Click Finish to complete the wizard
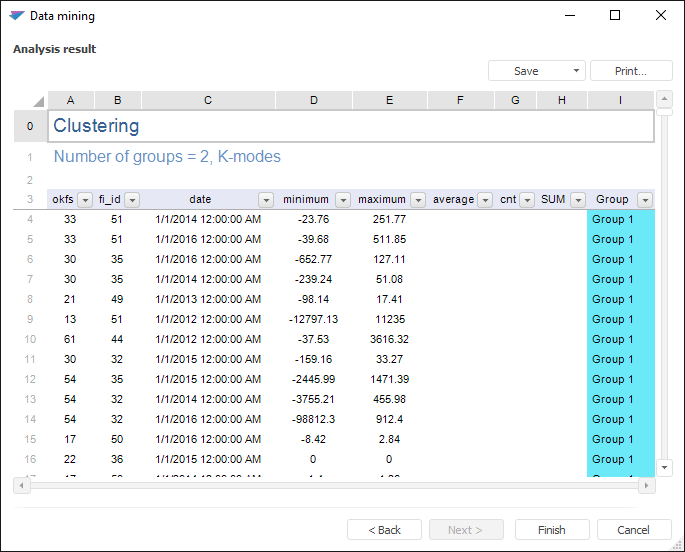685x552 pixels. coord(551,530)
